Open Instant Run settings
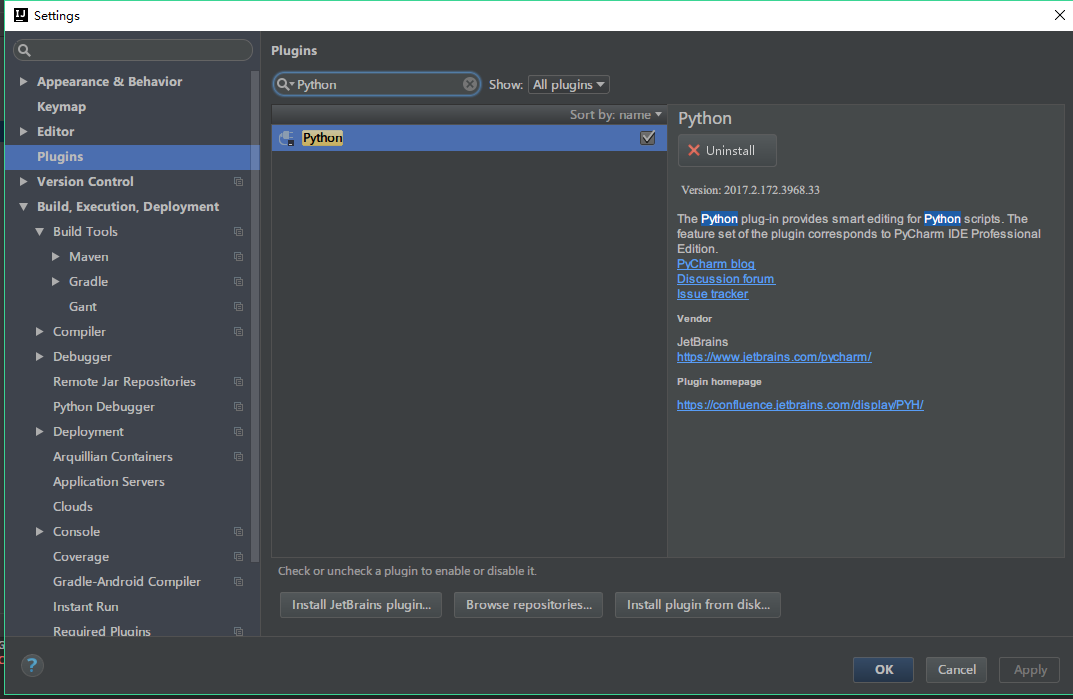The height and width of the screenshot is (699, 1073). 86,607
